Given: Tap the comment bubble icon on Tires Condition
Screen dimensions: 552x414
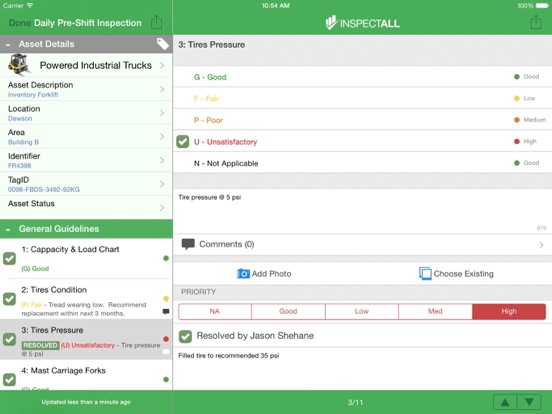Looking at the screenshot, I should tap(166, 311).
